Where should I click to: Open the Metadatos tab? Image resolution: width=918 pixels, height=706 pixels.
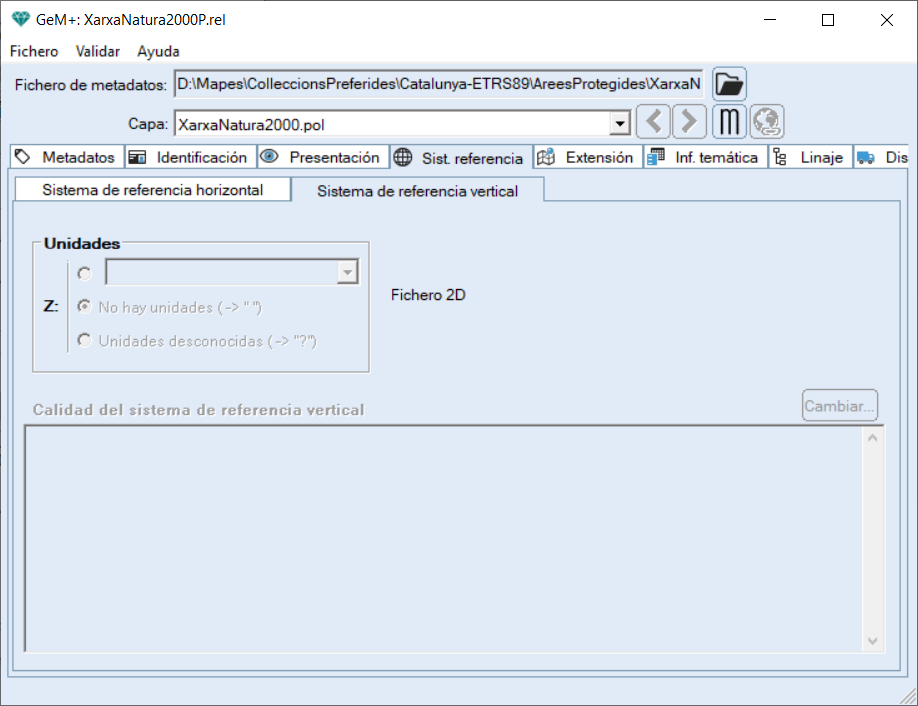click(67, 158)
